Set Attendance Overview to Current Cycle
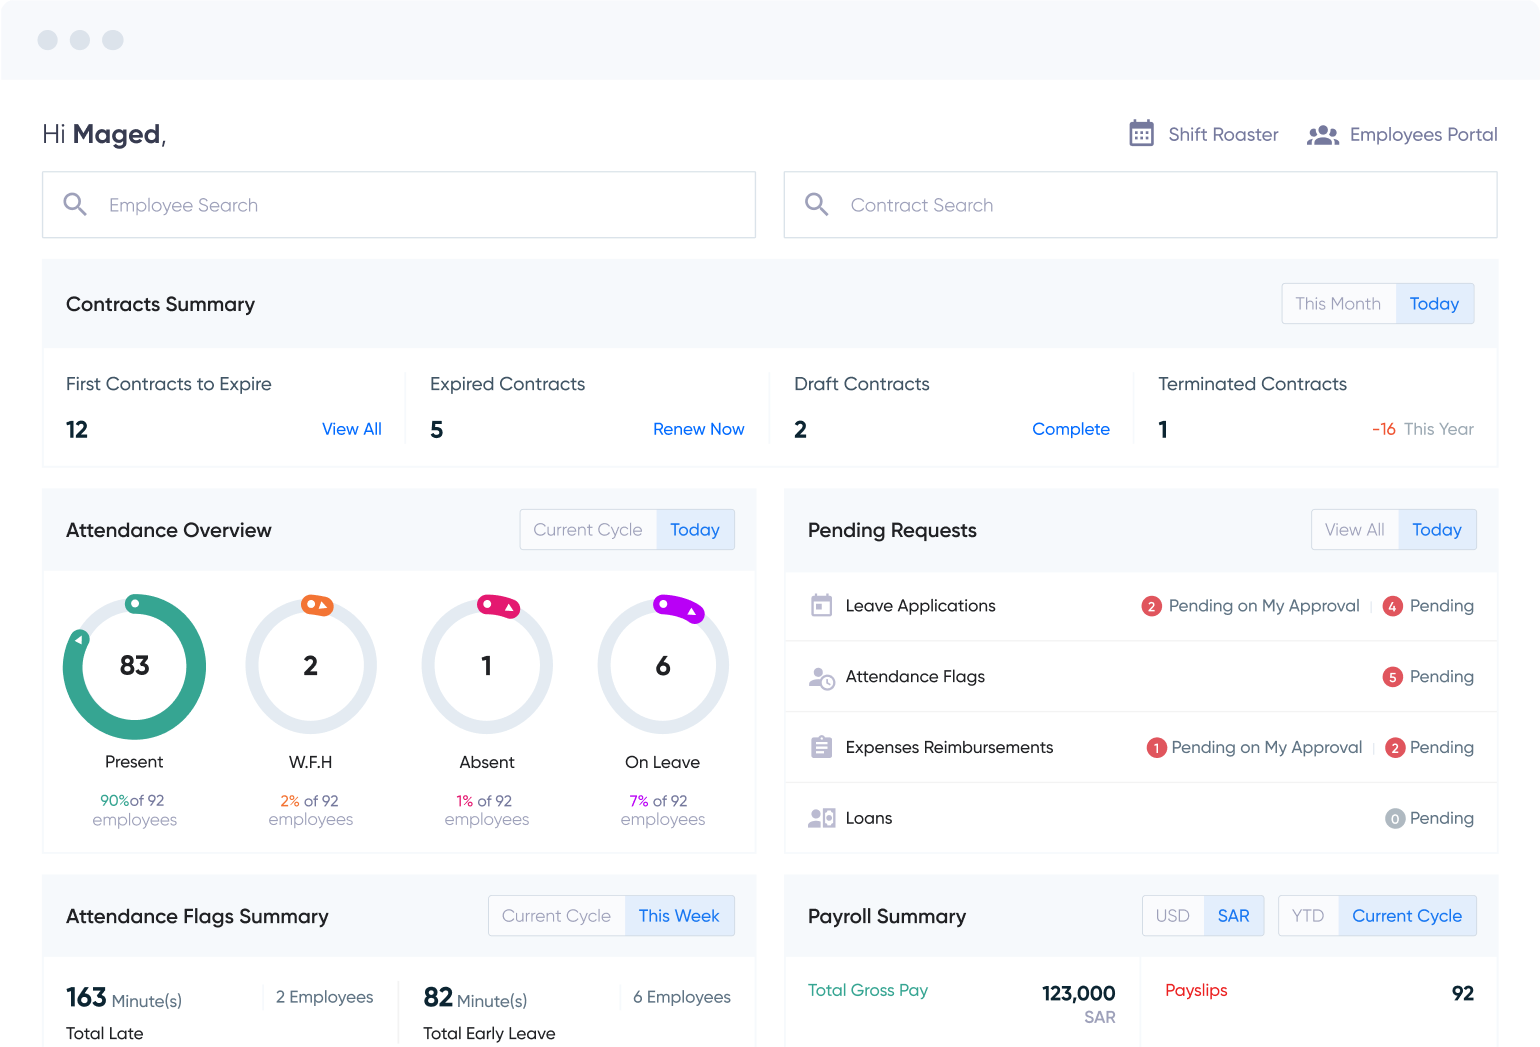The height and width of the screenshot is (1047, 1540). 588,530
